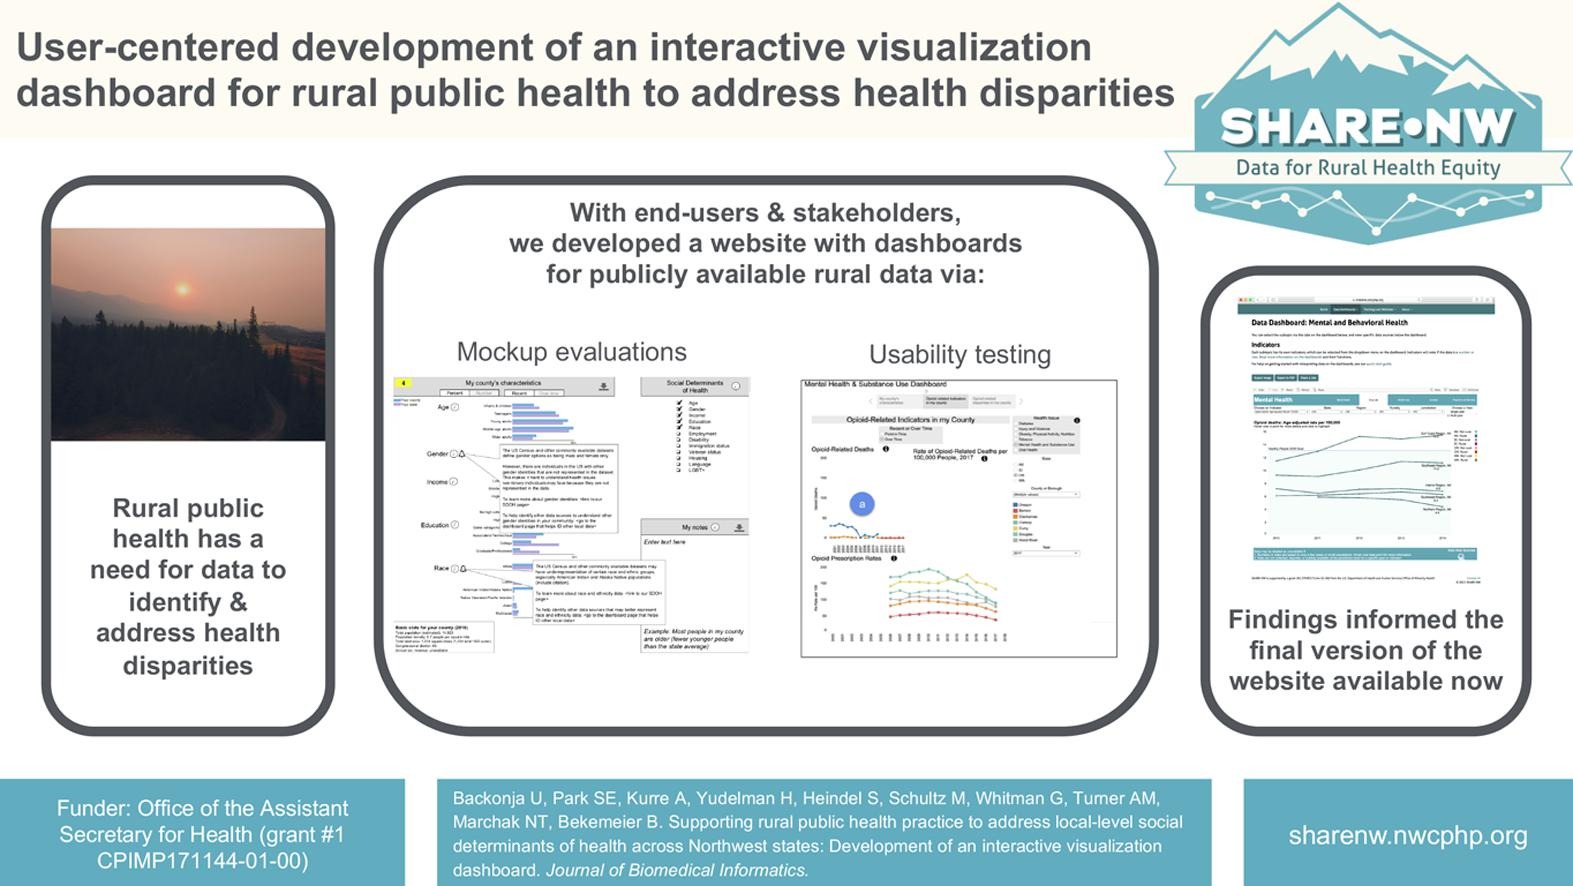Click the info circle beside My notes title
The height and width of the screenshot is (886, 1573).
(715, 528)
